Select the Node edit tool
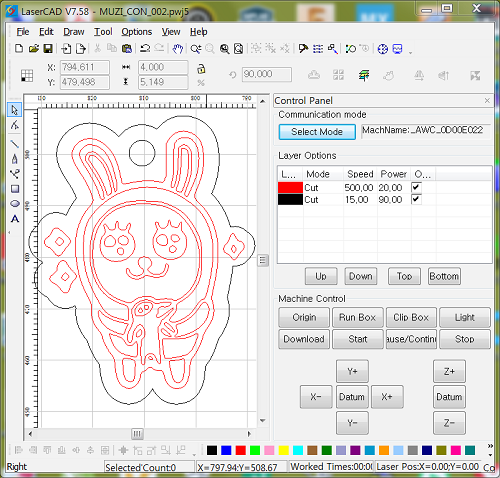 [x=15, y=125]
